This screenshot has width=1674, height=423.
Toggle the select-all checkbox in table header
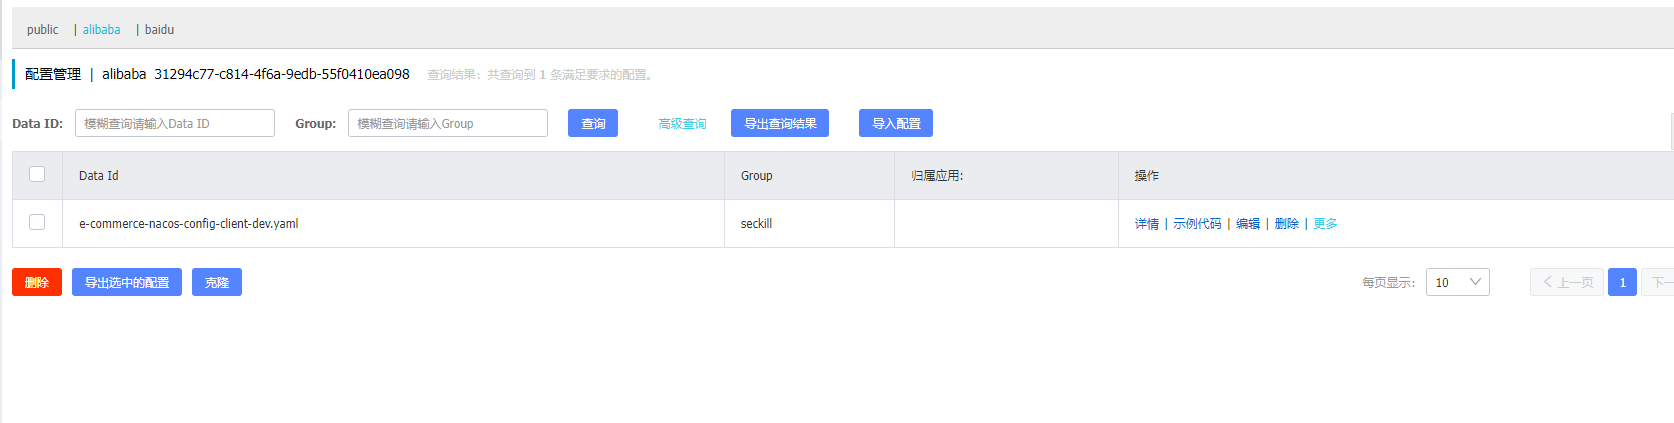(37, 174)
